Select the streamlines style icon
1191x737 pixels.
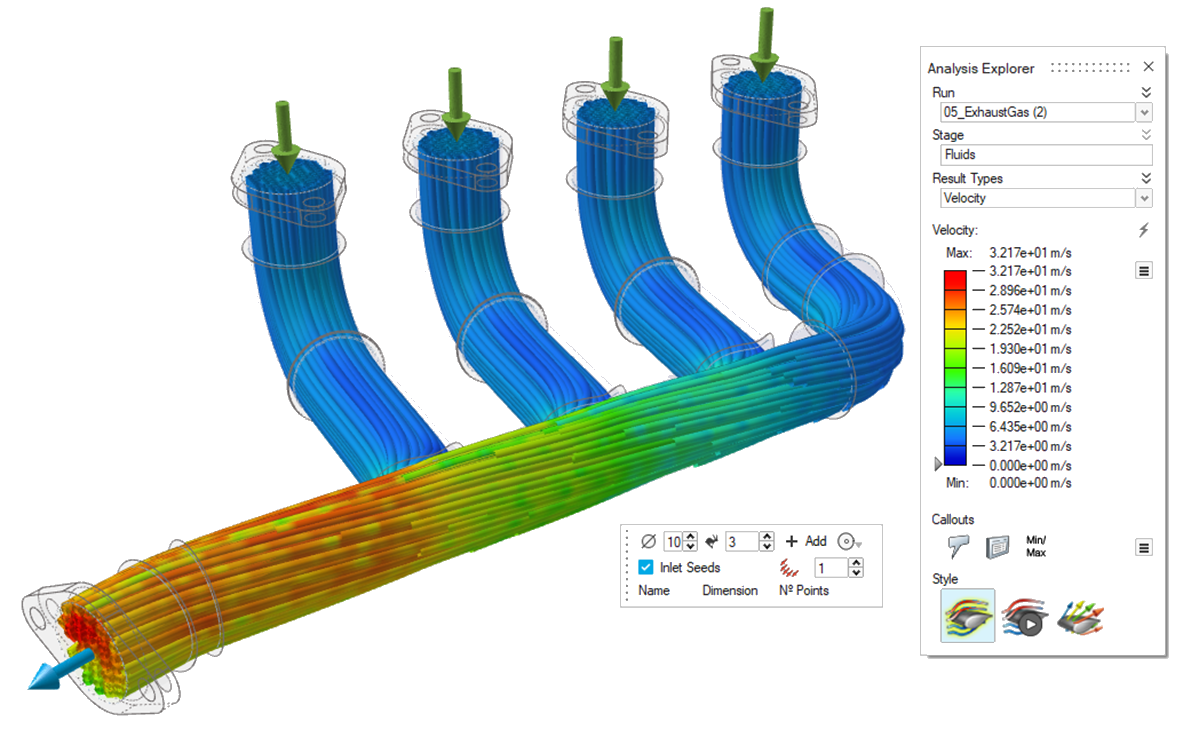967,615
